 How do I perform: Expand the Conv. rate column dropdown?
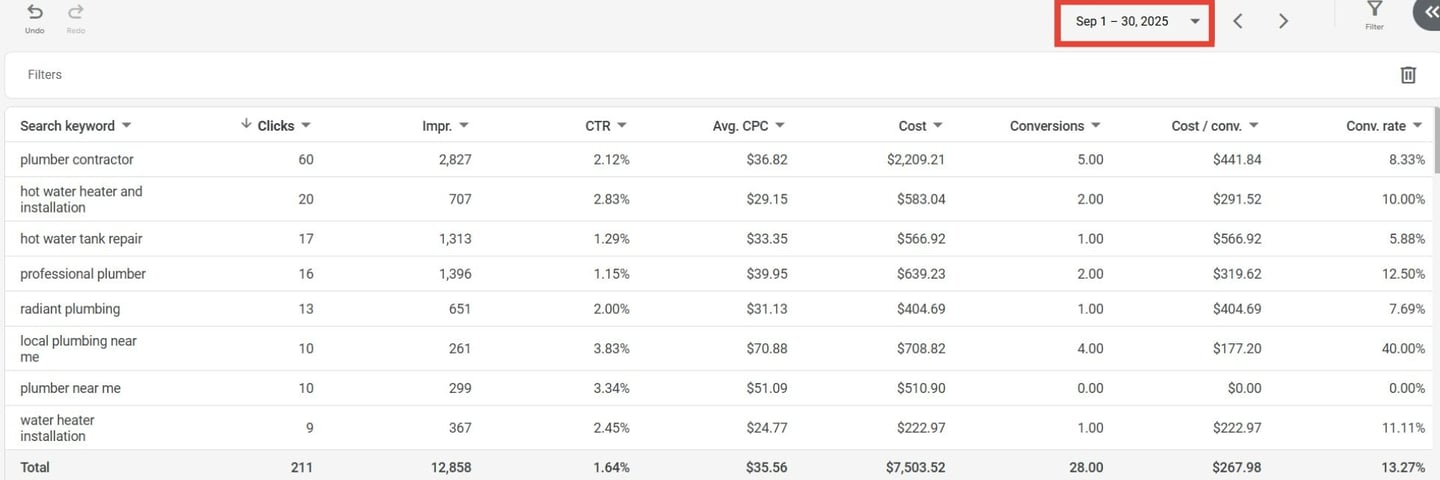point(1417,126)
